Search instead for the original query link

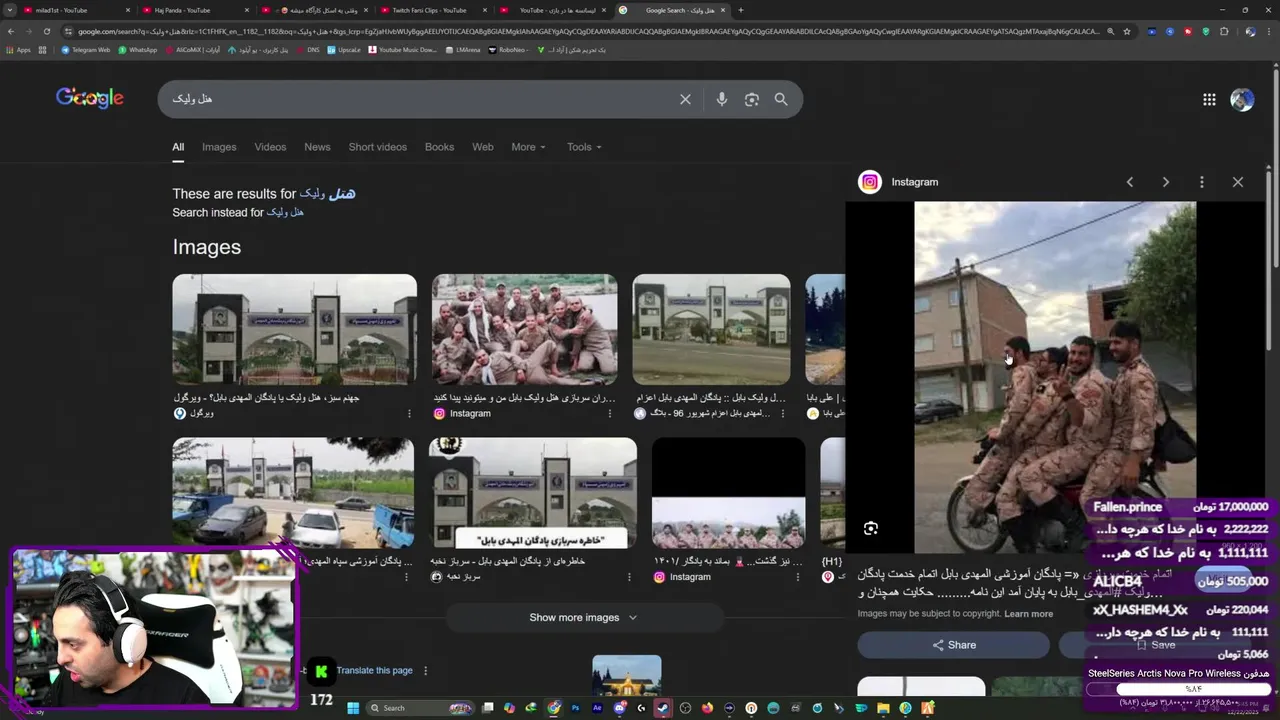[x=285, y=212]
